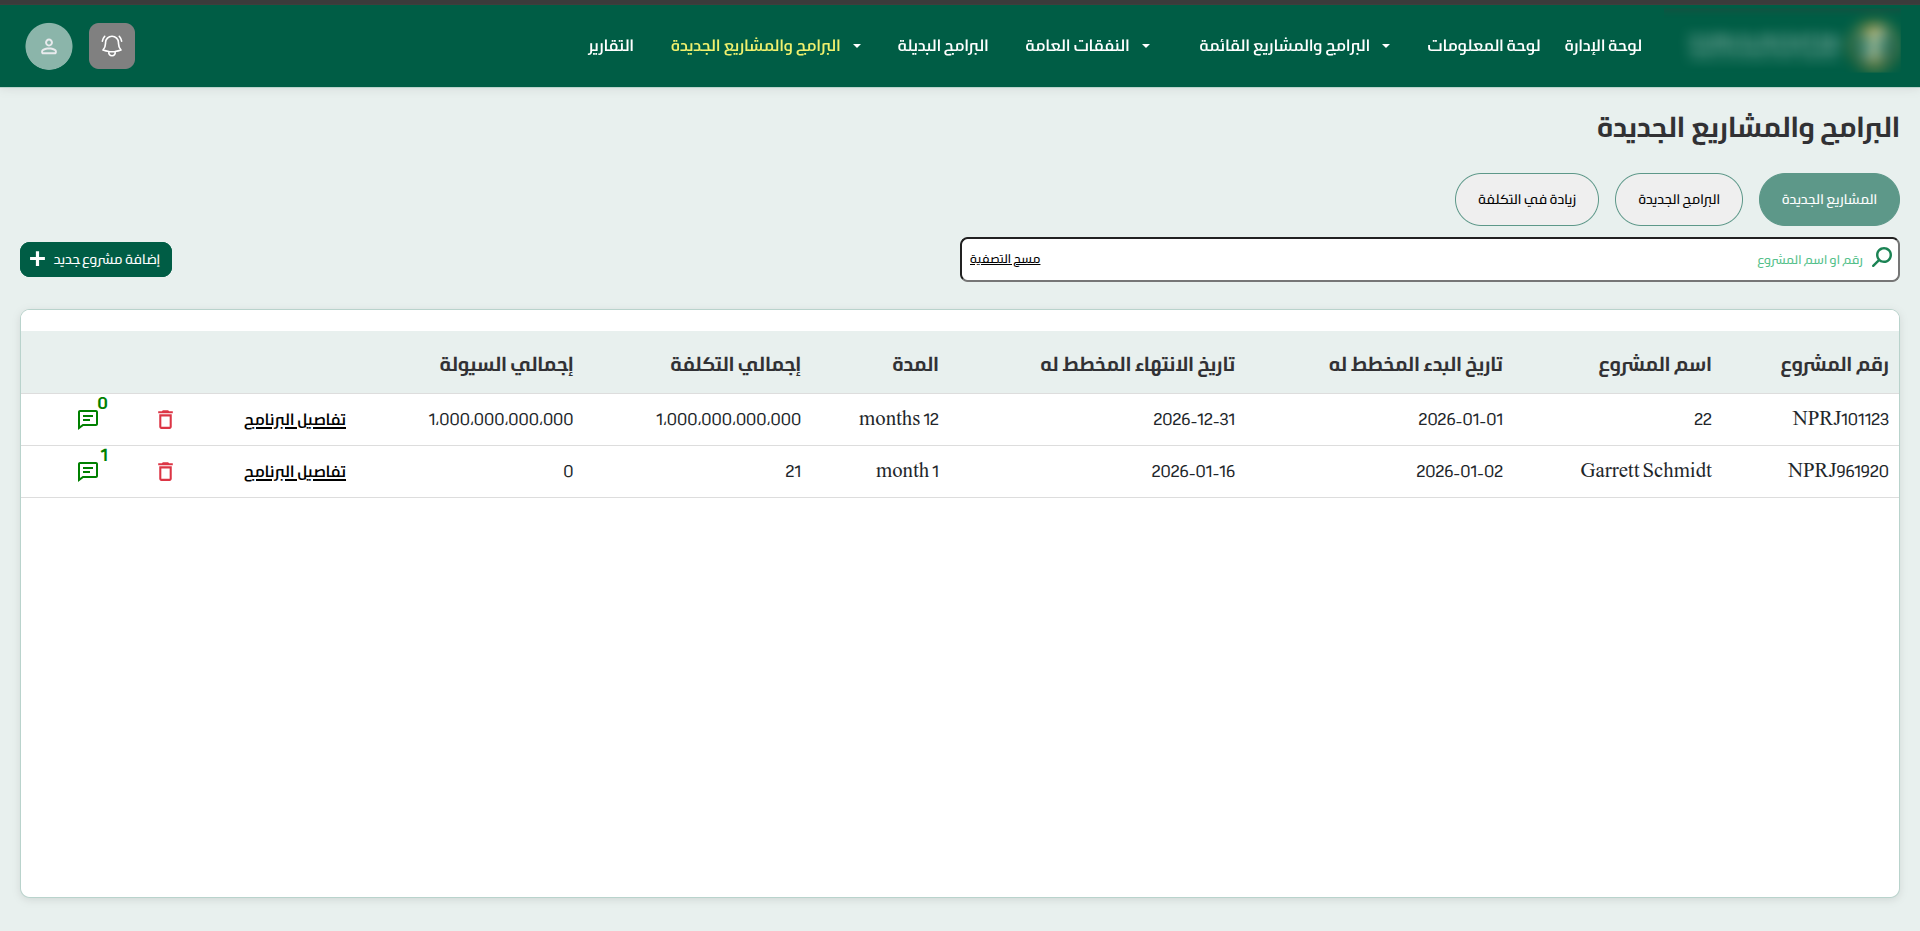The width and height of the screenshot is (1920, 931).
Task: Select the المشاريع الجديدة tab
Action: coord(1828,200)
